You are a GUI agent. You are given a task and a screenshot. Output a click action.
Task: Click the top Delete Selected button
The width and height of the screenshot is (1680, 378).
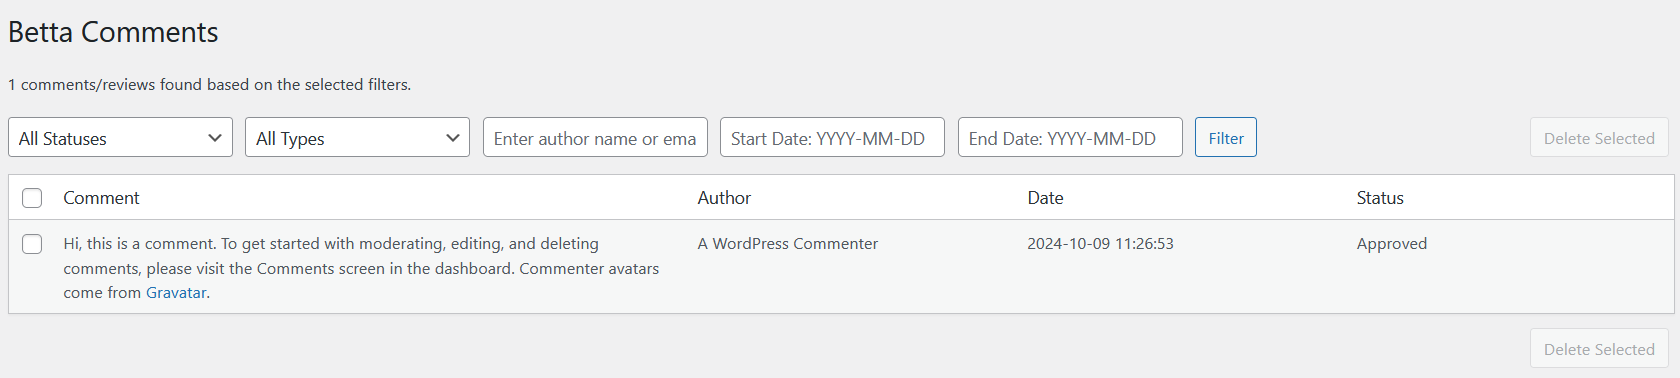[1599, 138]
